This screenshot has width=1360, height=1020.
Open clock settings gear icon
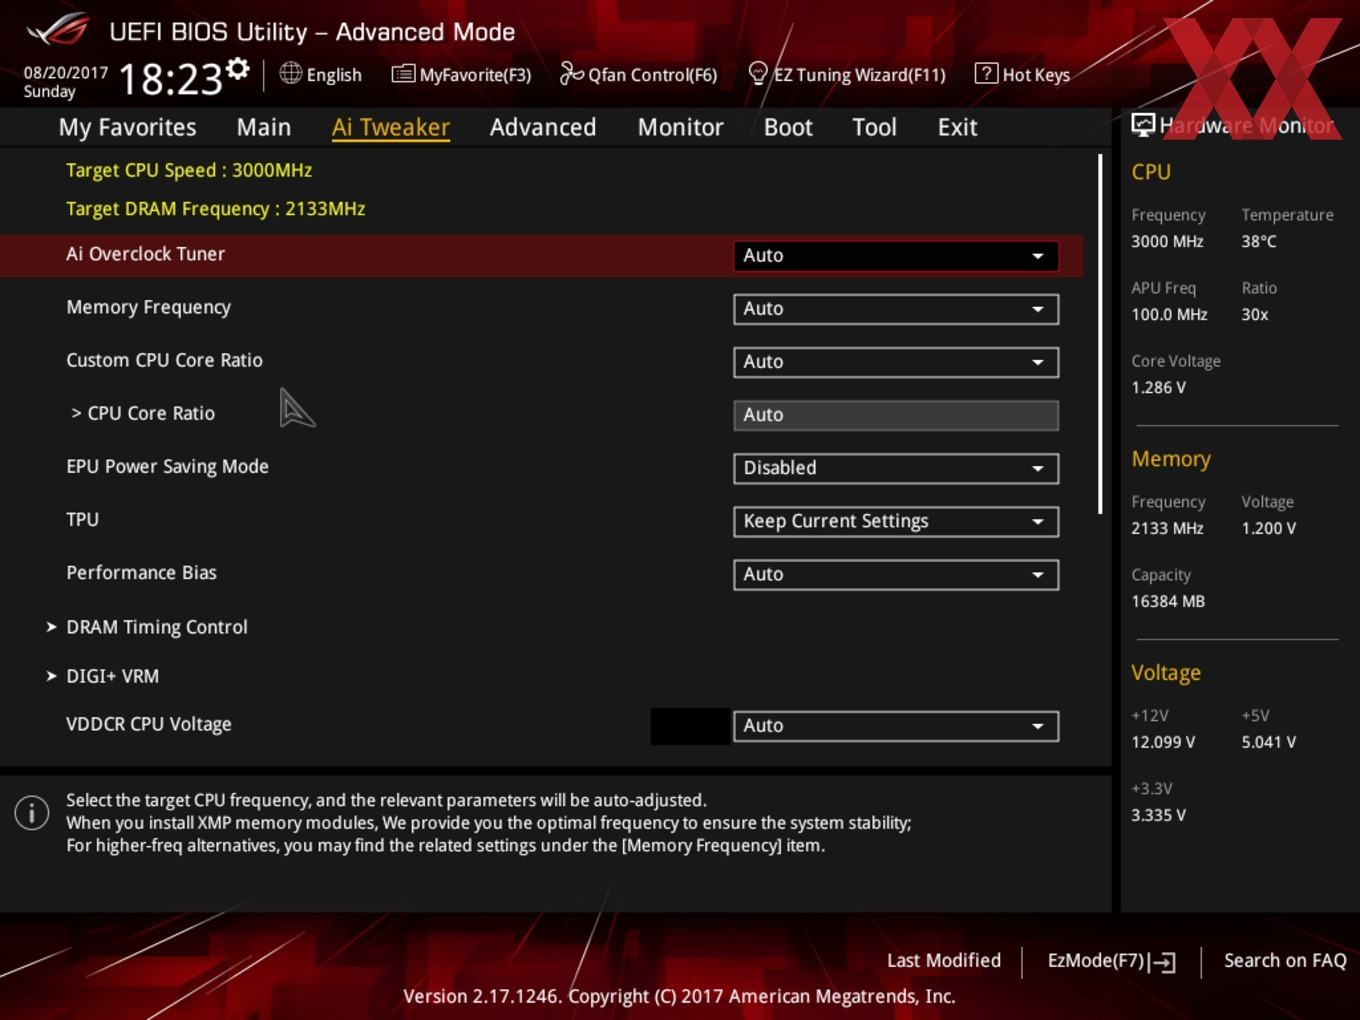coord(238,68)
